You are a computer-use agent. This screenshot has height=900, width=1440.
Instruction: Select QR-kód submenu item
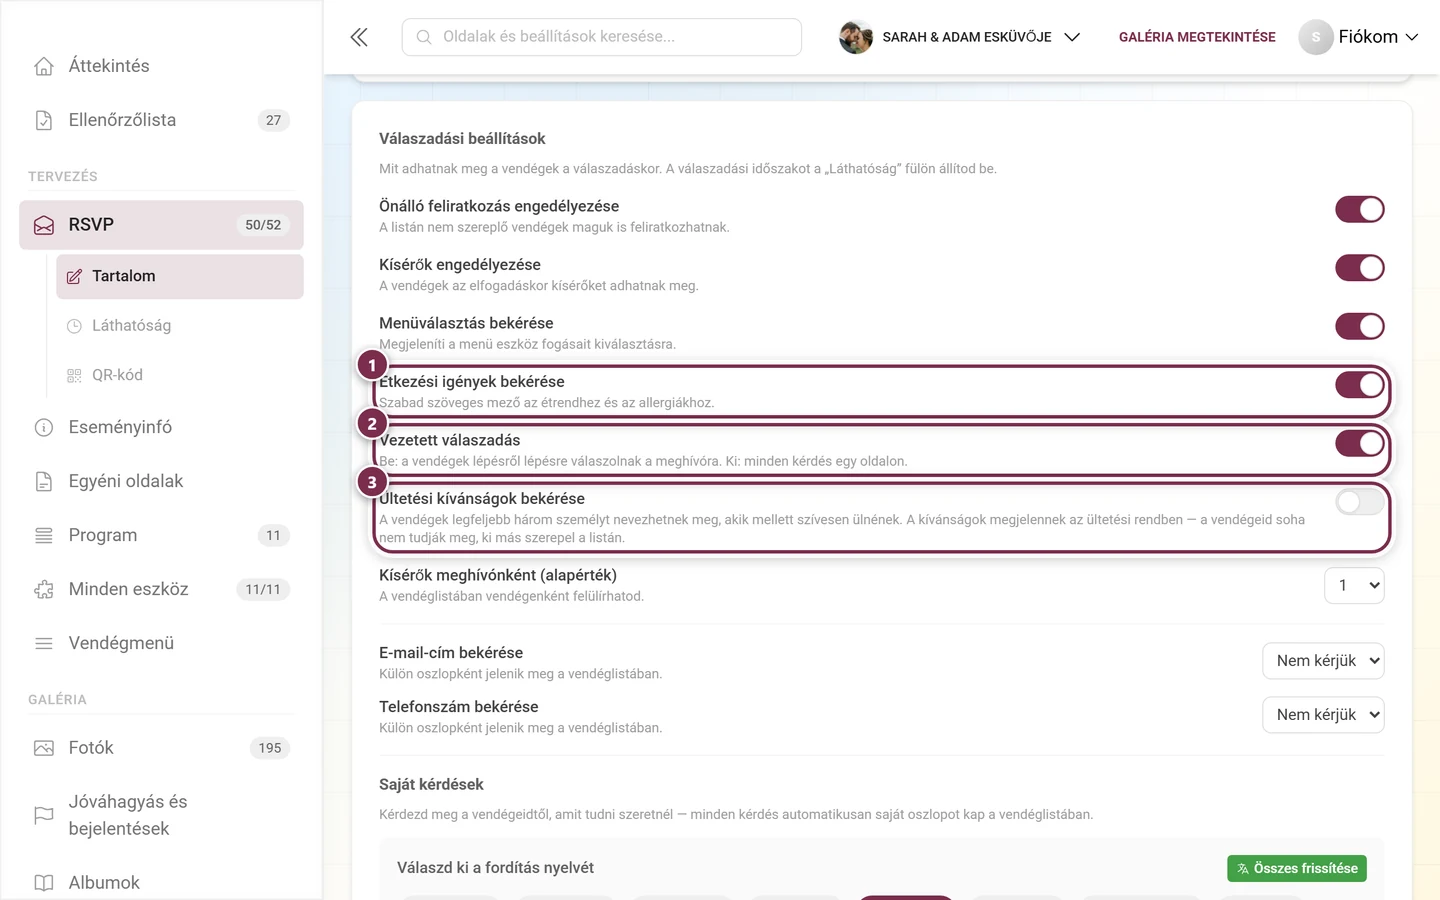pos(180,375)
